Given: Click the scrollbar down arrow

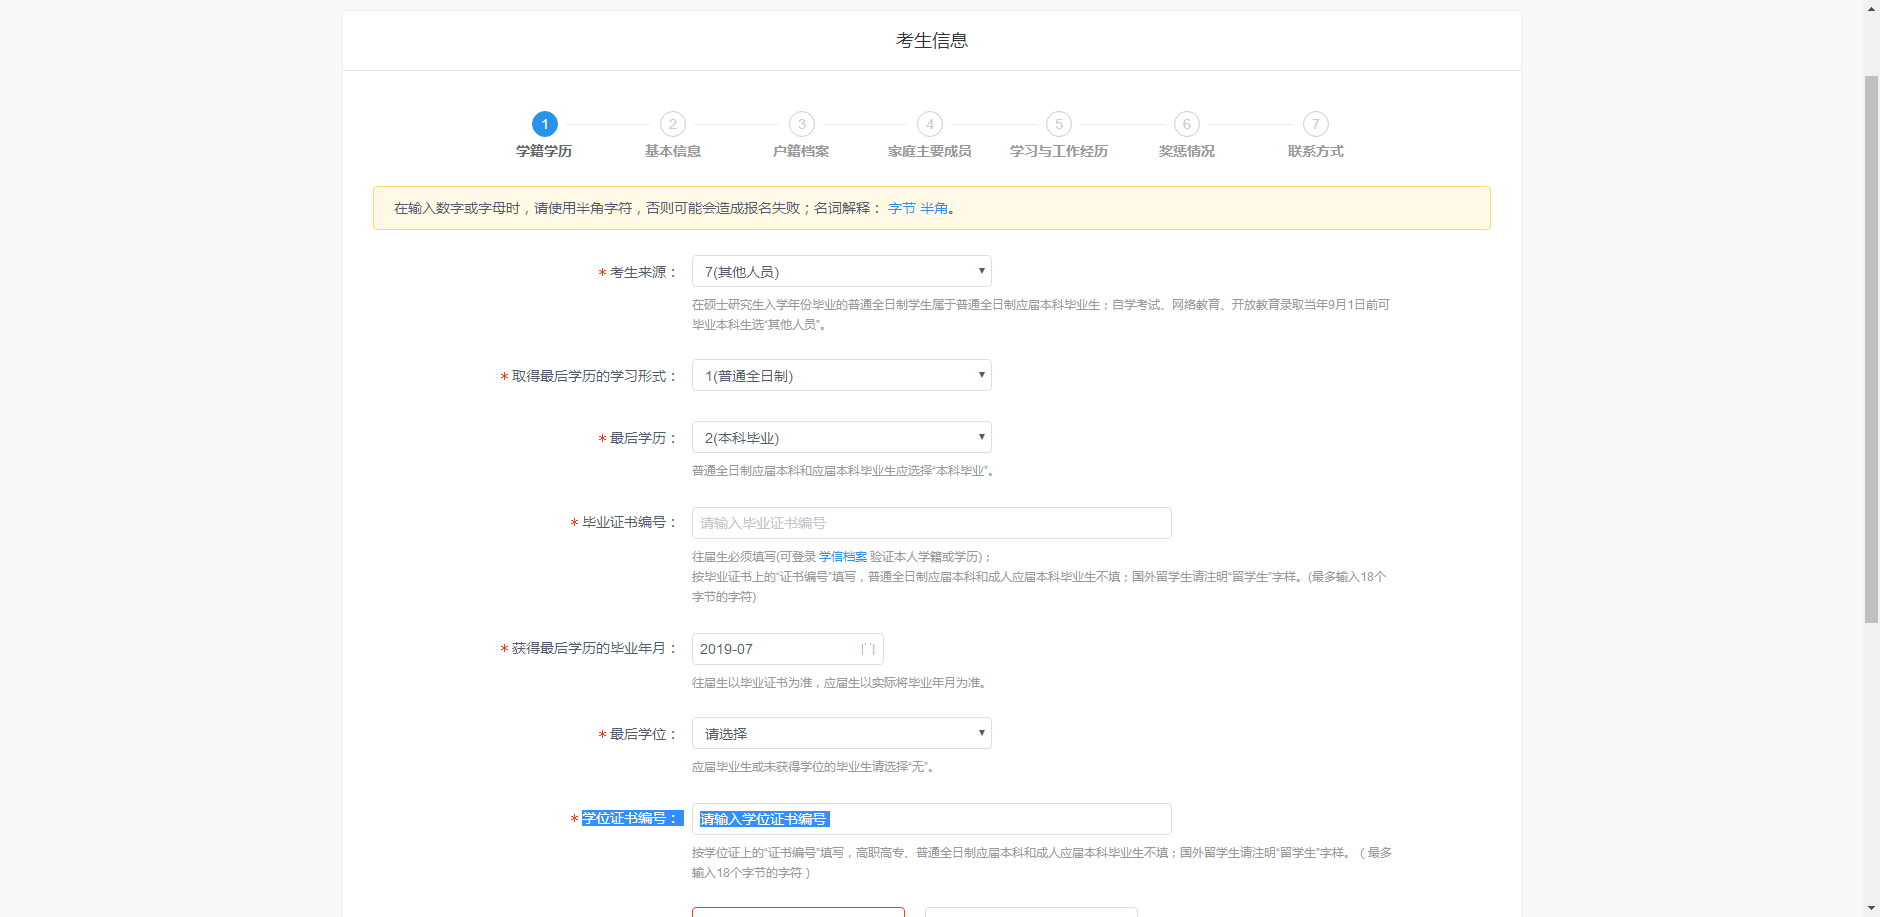Looking at the screenshot, I should pos(1871,908).
